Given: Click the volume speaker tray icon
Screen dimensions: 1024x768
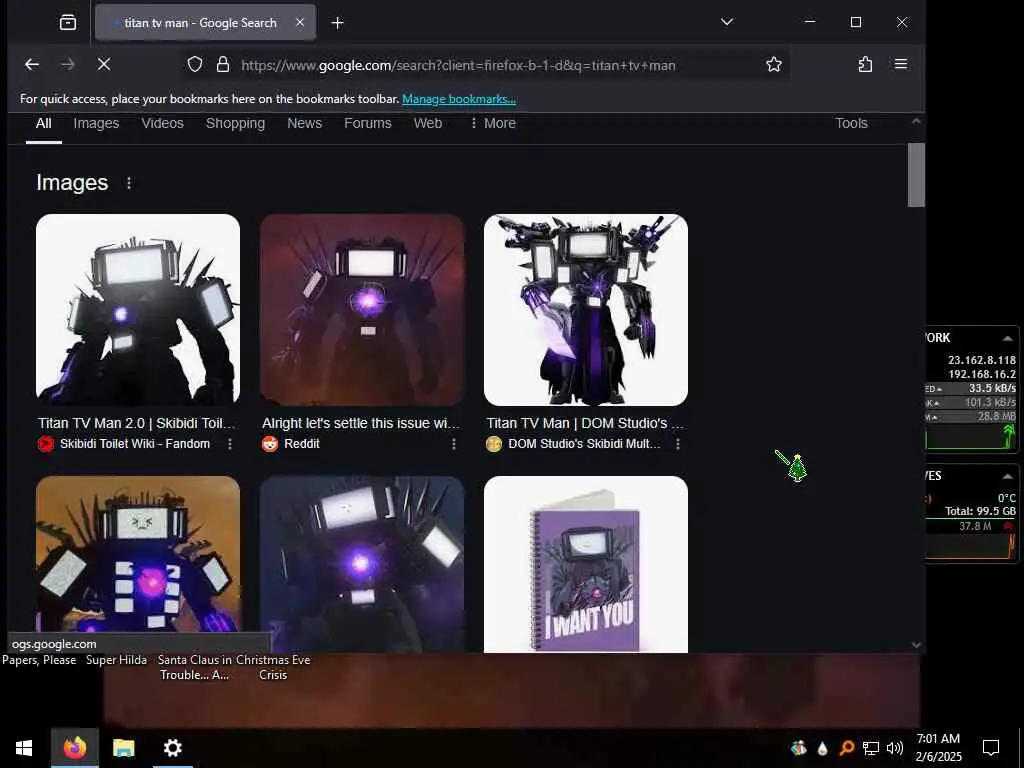Looking at the screenshot, I should point(895,748).
